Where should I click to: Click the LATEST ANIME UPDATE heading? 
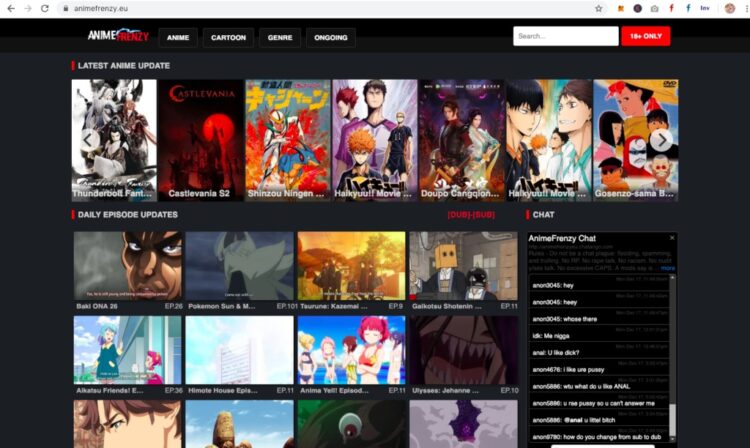[124, 66]
